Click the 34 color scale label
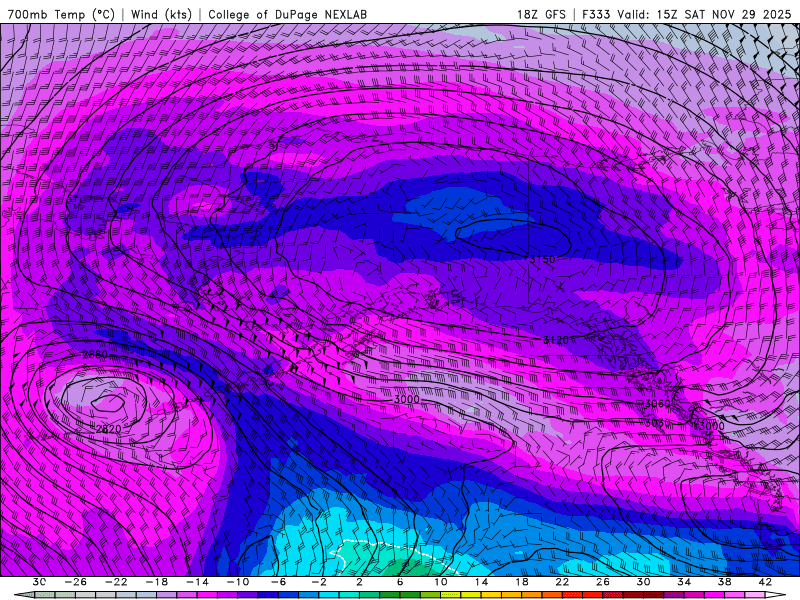 (684, 582)
